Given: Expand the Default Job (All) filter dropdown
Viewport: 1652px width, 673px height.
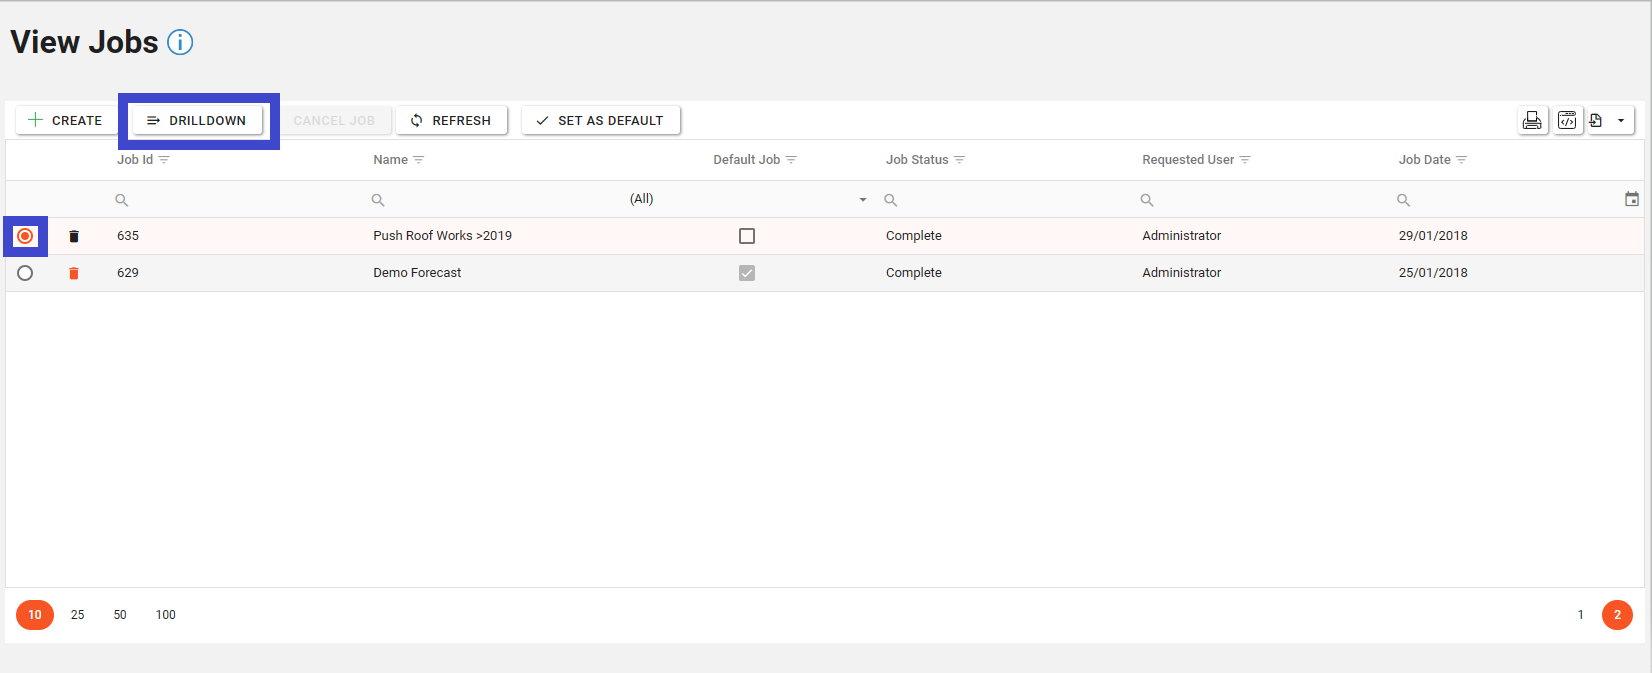Looking at the screenshot, I should [862, 200].
